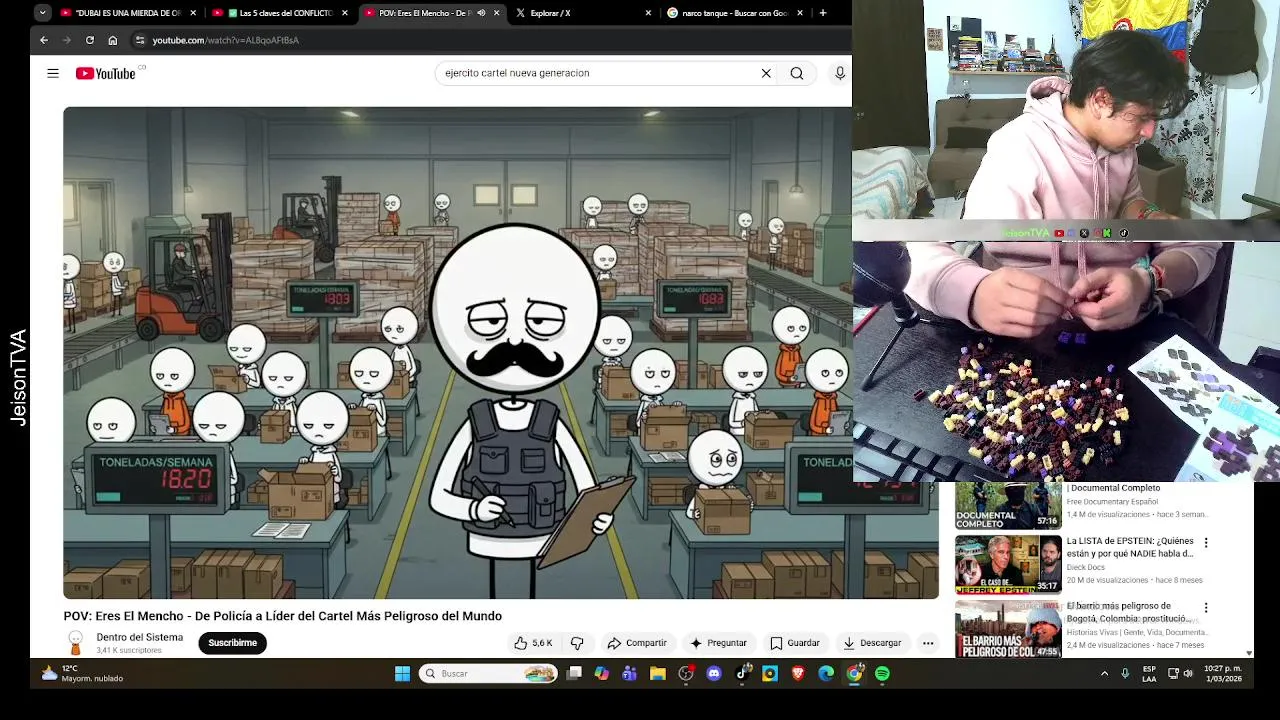The height and width of the screenshot is (720, 1280).
Task: Save the video with Guardar
Action: (x=795, y=643)
